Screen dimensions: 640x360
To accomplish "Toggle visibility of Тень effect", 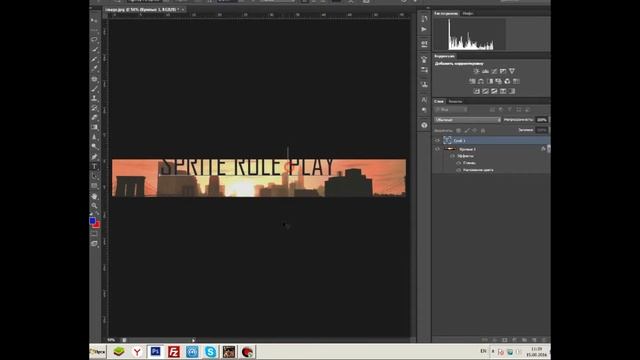I will click(459, 163).
